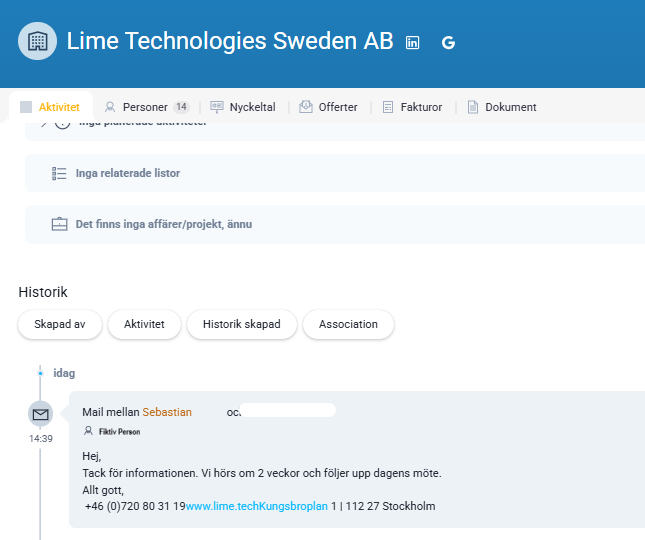Click the Fakturor document icon

point(388,107)
